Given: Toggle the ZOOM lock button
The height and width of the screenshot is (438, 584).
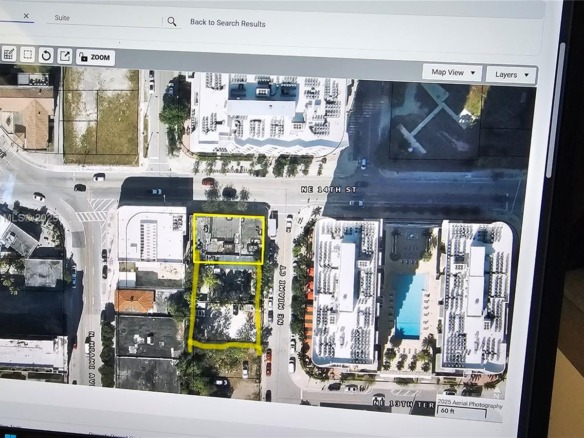Looking at the screenshot, I should (x=95, y=58).
